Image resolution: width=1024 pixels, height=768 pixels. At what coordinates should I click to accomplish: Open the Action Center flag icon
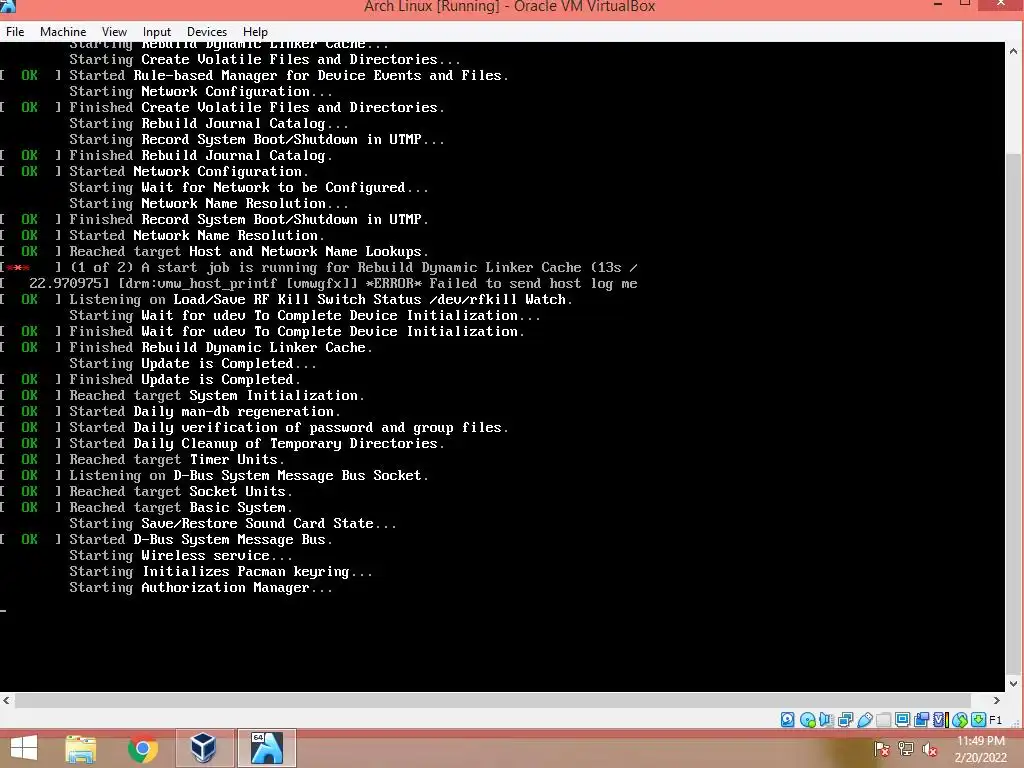click(882, 749)
